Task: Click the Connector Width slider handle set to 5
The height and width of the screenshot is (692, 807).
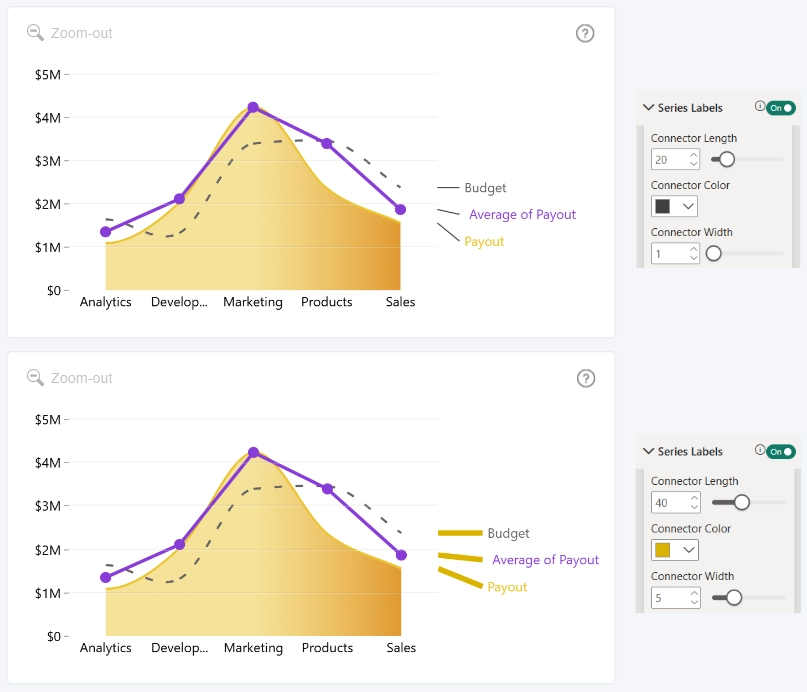Action: click(734, 597)
